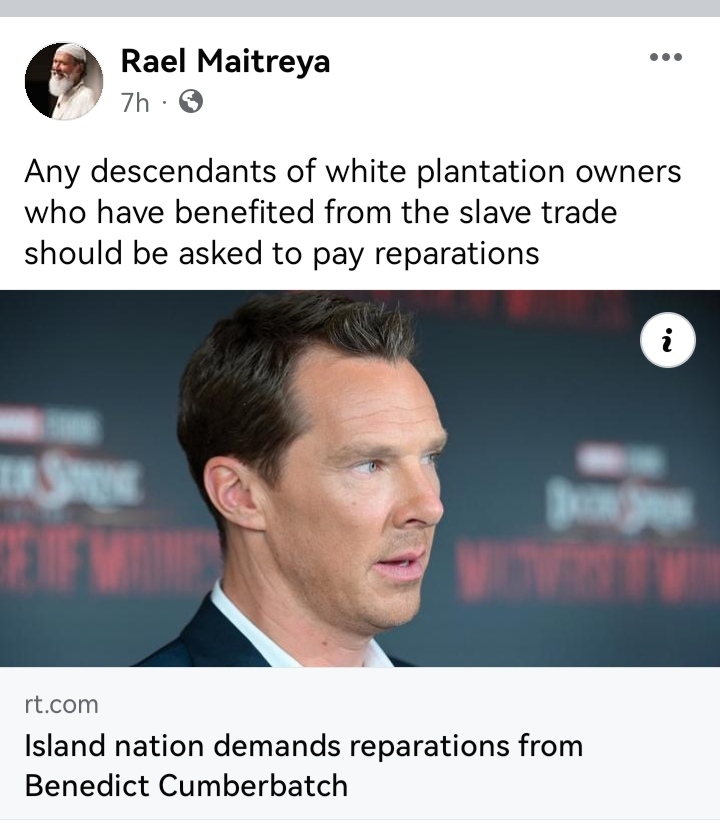This screenshot has height=823, width=720.
Task: Select the line 'should be asked to pay reparations'
Action: (282, 254)
